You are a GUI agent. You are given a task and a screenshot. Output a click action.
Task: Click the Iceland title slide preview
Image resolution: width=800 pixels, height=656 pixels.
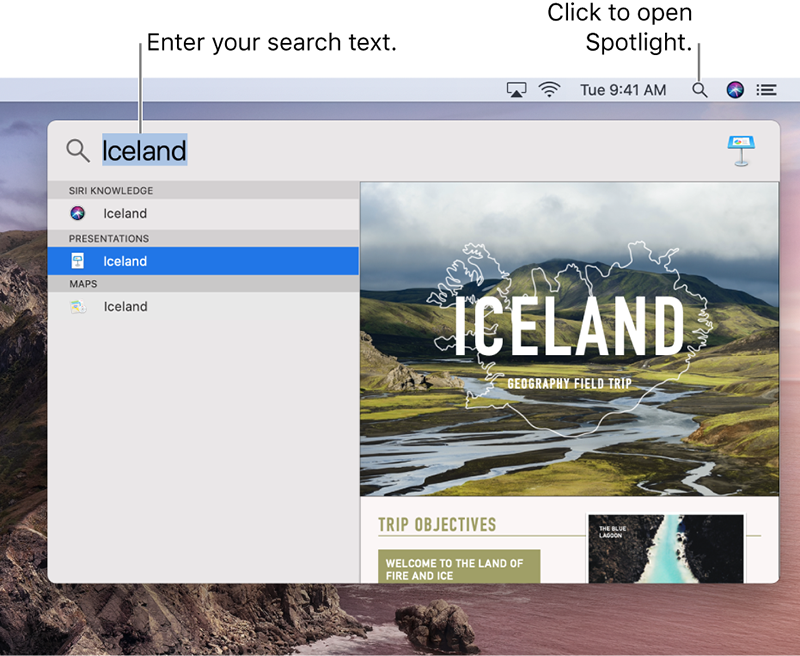(x=568, y=338)
